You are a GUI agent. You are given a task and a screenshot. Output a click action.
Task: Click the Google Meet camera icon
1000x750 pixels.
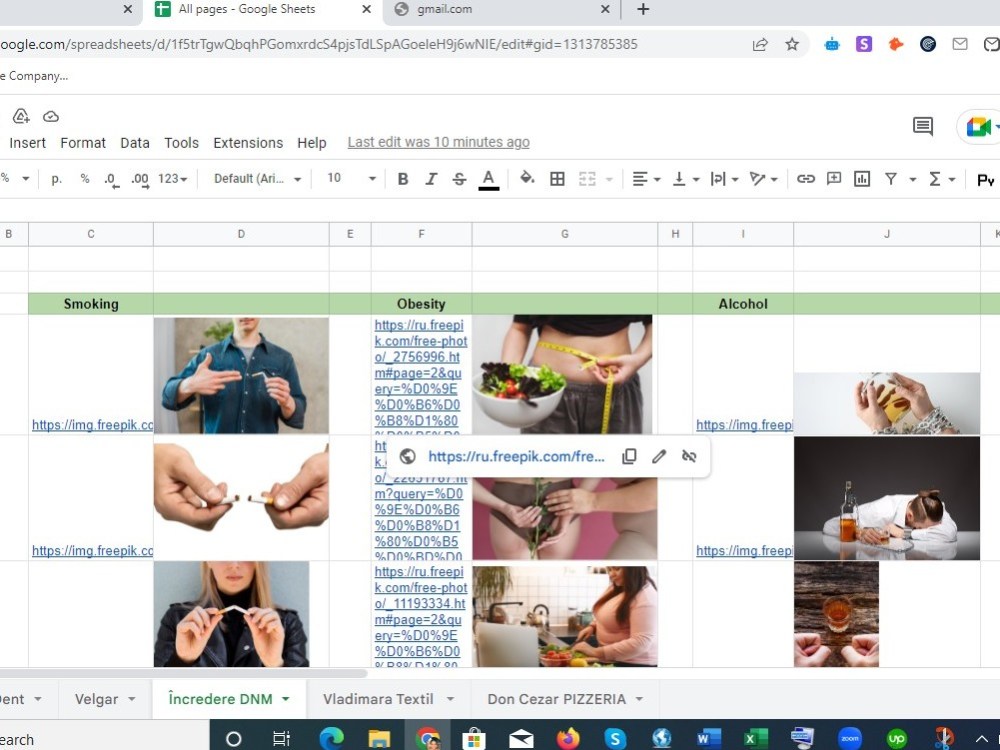(978, 126)
